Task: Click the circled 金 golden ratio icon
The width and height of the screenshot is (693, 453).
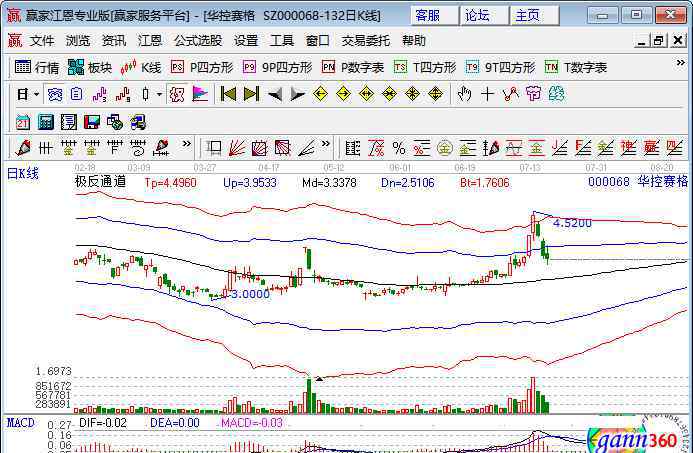Action: coord(445,148)
